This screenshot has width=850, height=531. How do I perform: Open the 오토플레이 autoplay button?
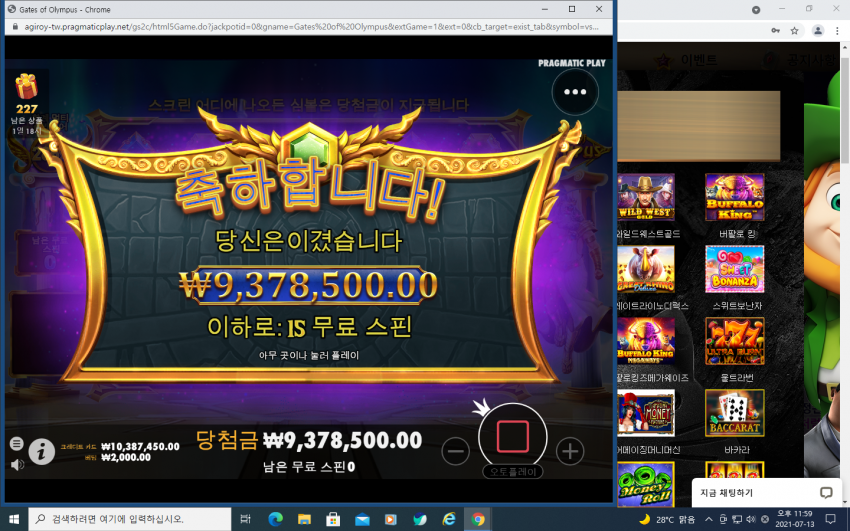click(513, 472)
